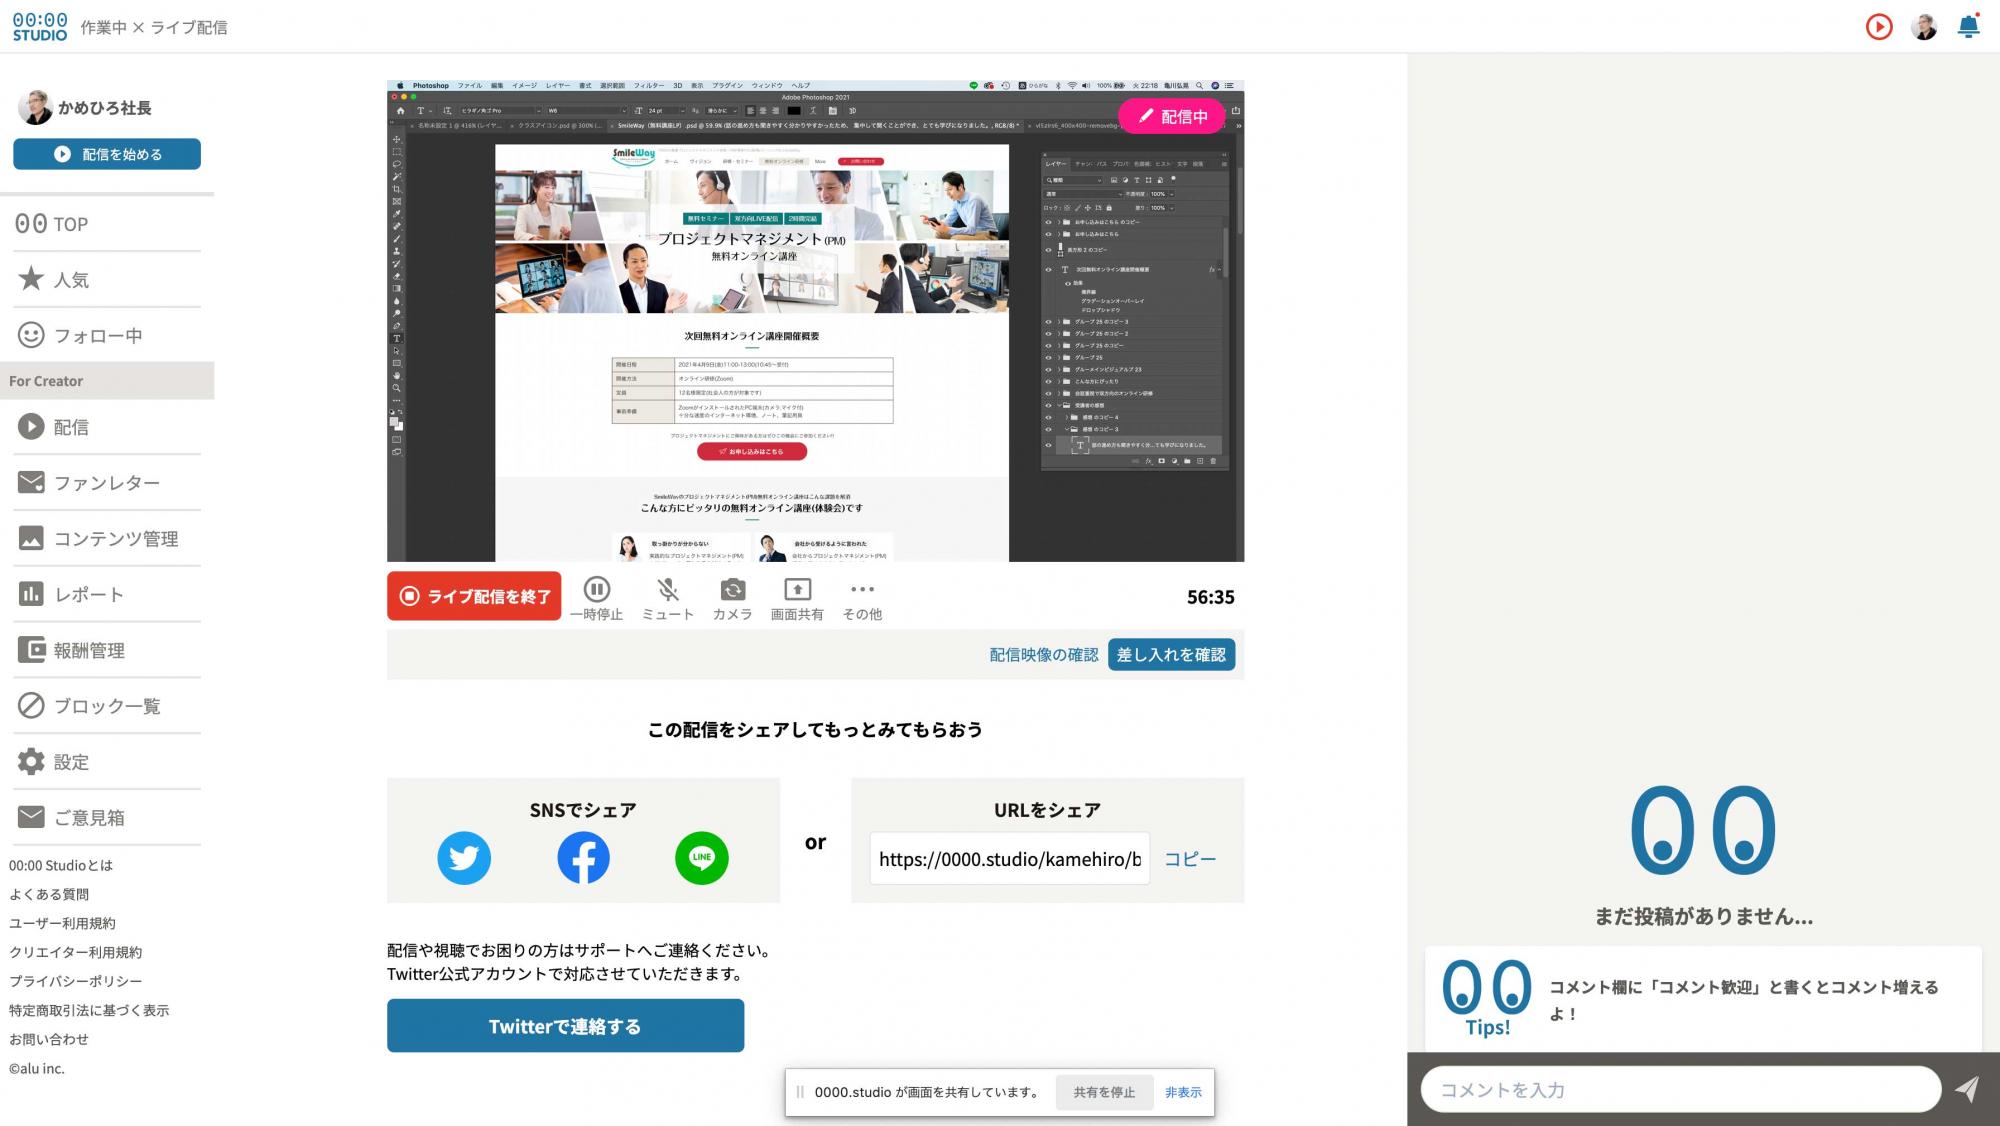Open the notifications bell
The image size is (2000, 1126).
tap(1968, 27)
